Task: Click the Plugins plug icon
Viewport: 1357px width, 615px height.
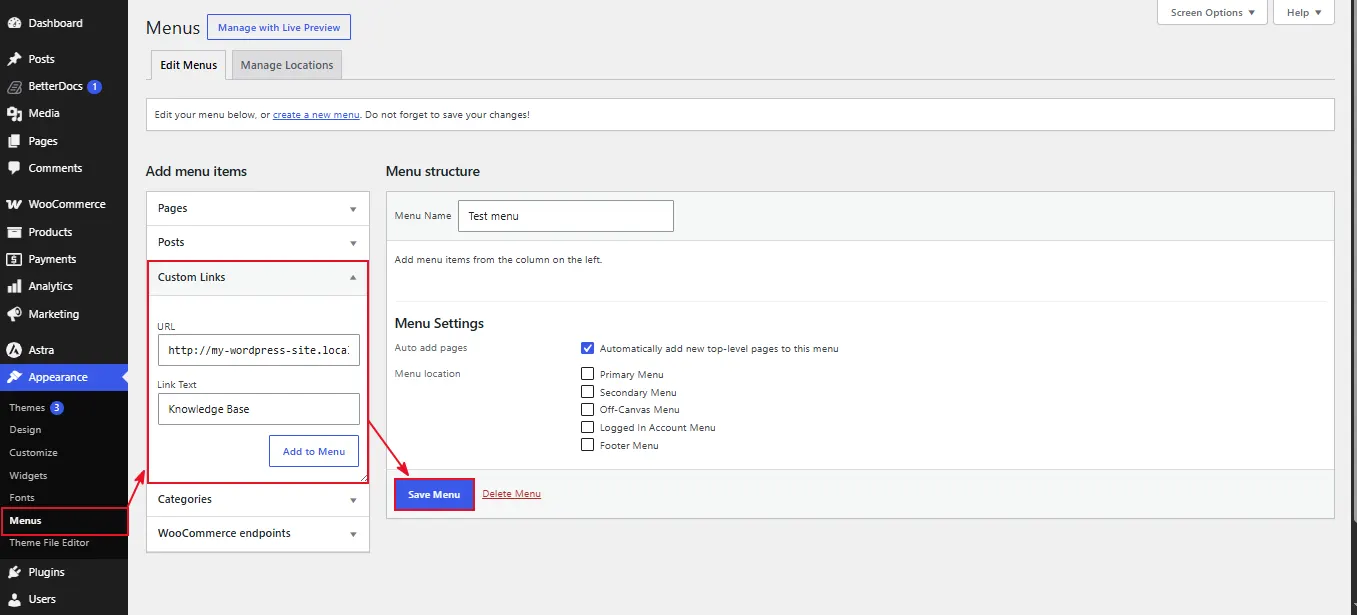Action: pos(14,572)
